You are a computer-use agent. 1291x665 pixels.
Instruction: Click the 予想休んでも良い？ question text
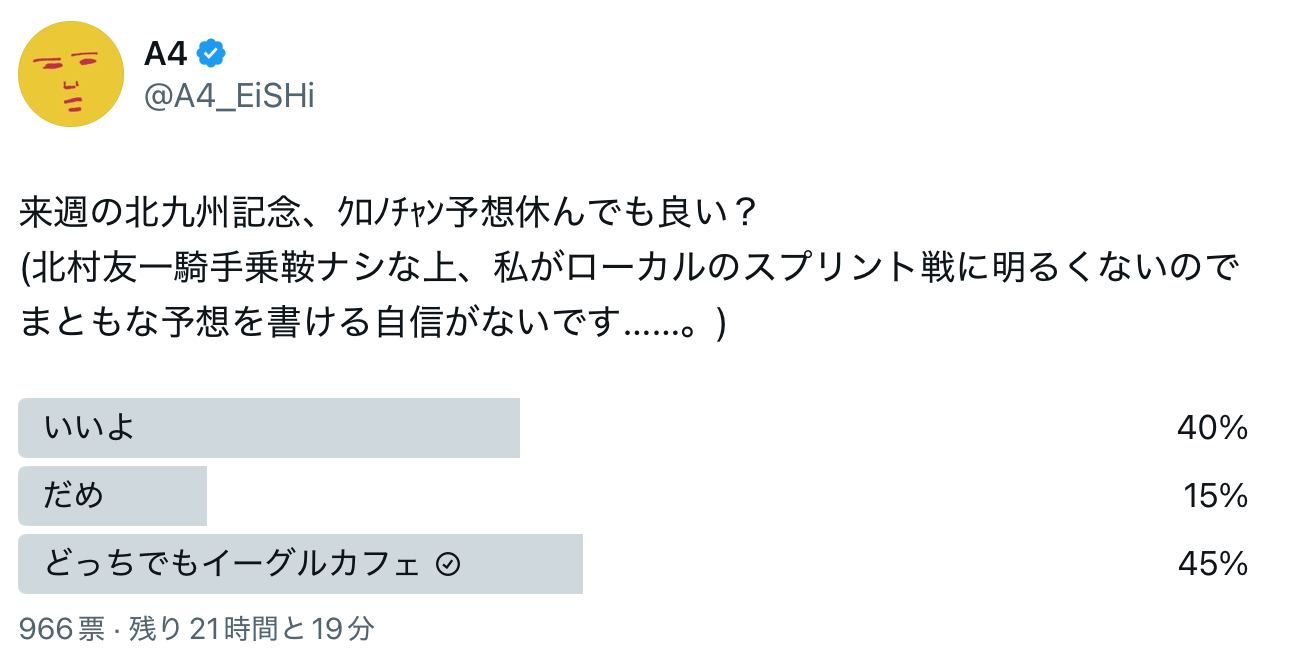(x=585, y=213)
